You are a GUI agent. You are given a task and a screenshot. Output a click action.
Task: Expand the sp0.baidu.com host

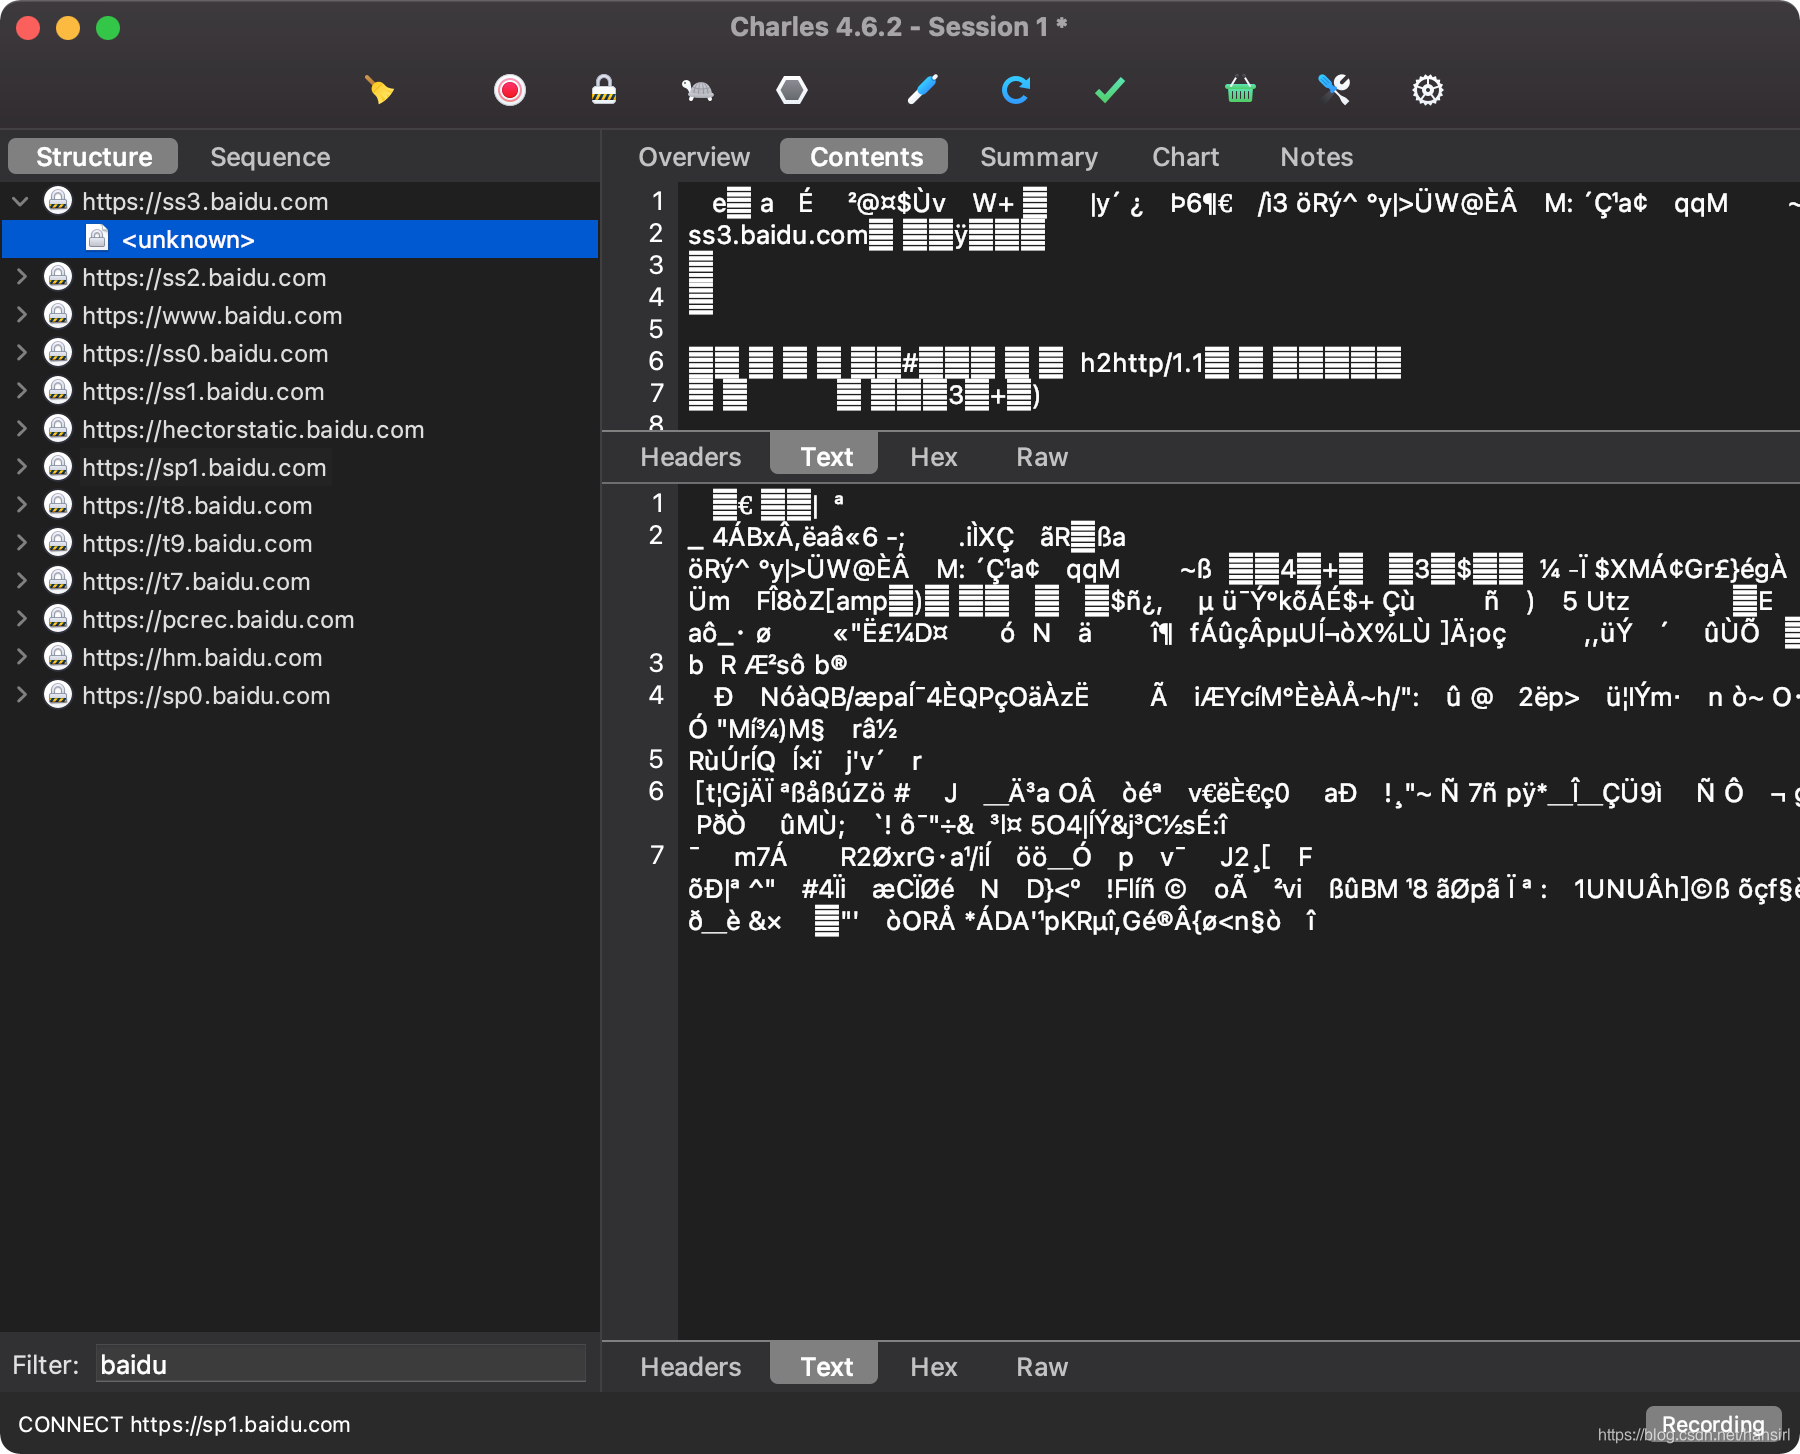coord(20,695)
